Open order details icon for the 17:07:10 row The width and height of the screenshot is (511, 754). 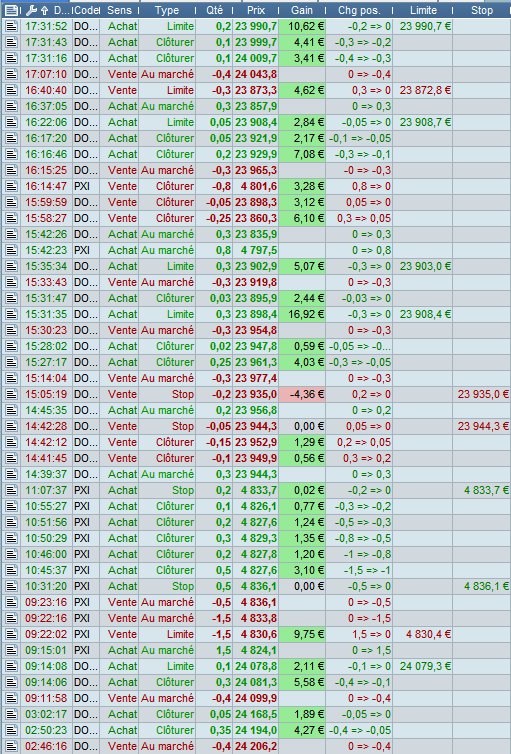coord(12,75)
